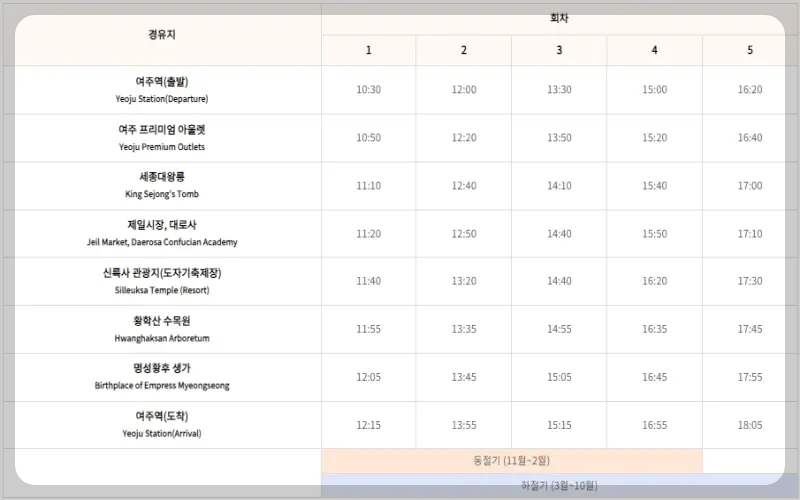Click 16:20 in the Silleuksa Temple row

655,281
